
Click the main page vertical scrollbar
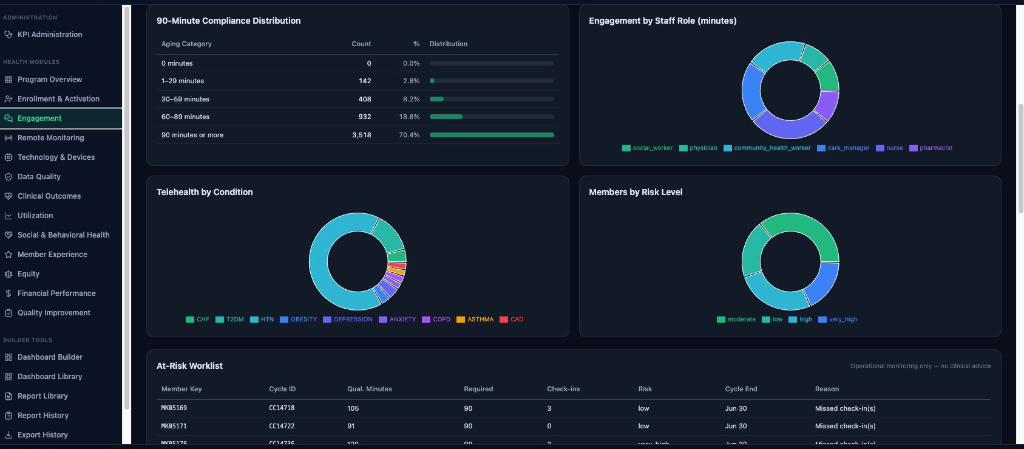(x=1020, y=158)
